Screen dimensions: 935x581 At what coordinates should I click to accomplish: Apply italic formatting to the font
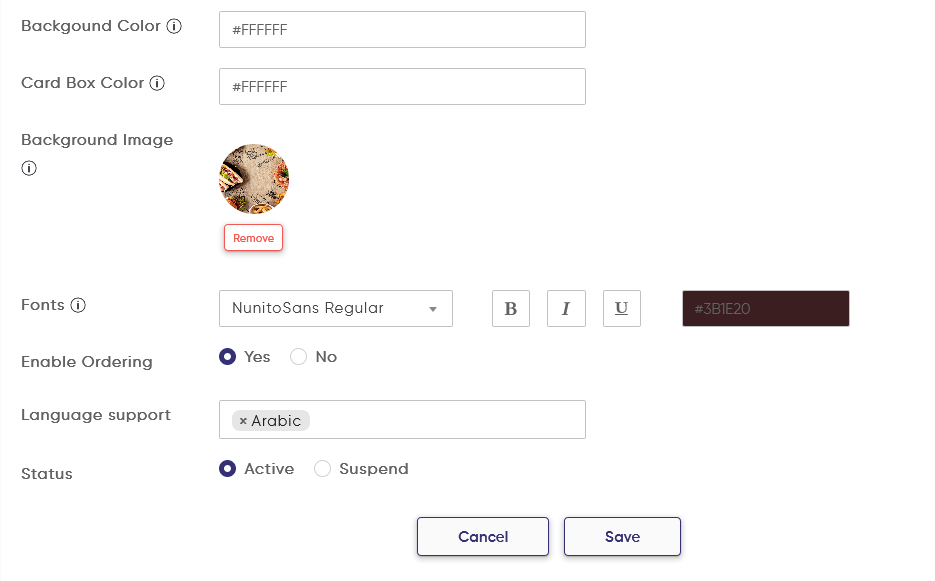(x=566, y=308)
